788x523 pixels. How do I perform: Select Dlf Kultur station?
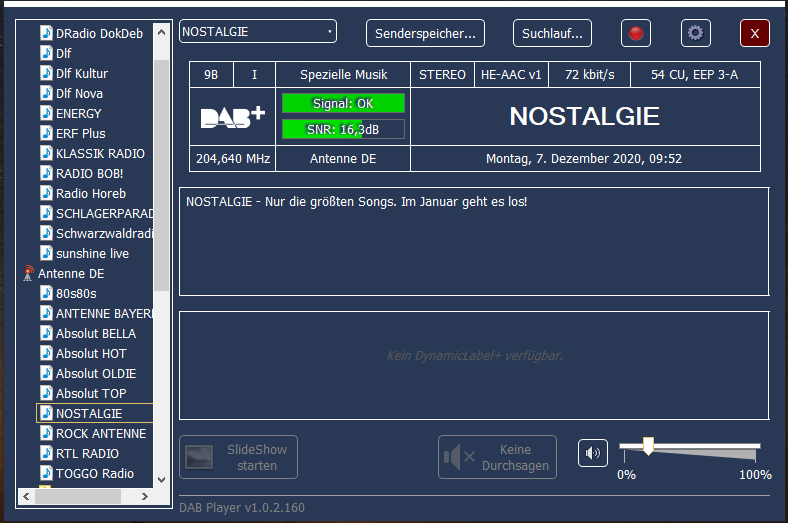click(x=82, y=73)
